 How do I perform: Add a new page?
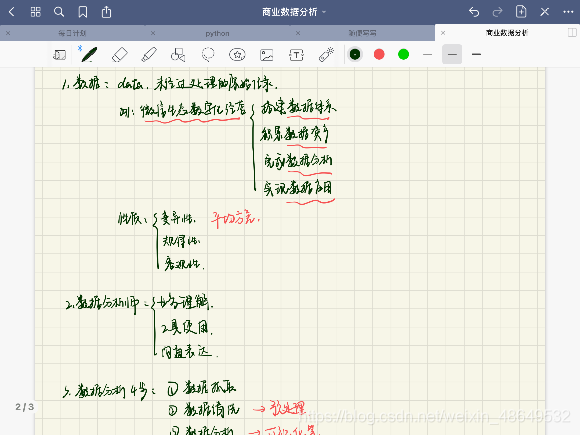click(521, 12)
